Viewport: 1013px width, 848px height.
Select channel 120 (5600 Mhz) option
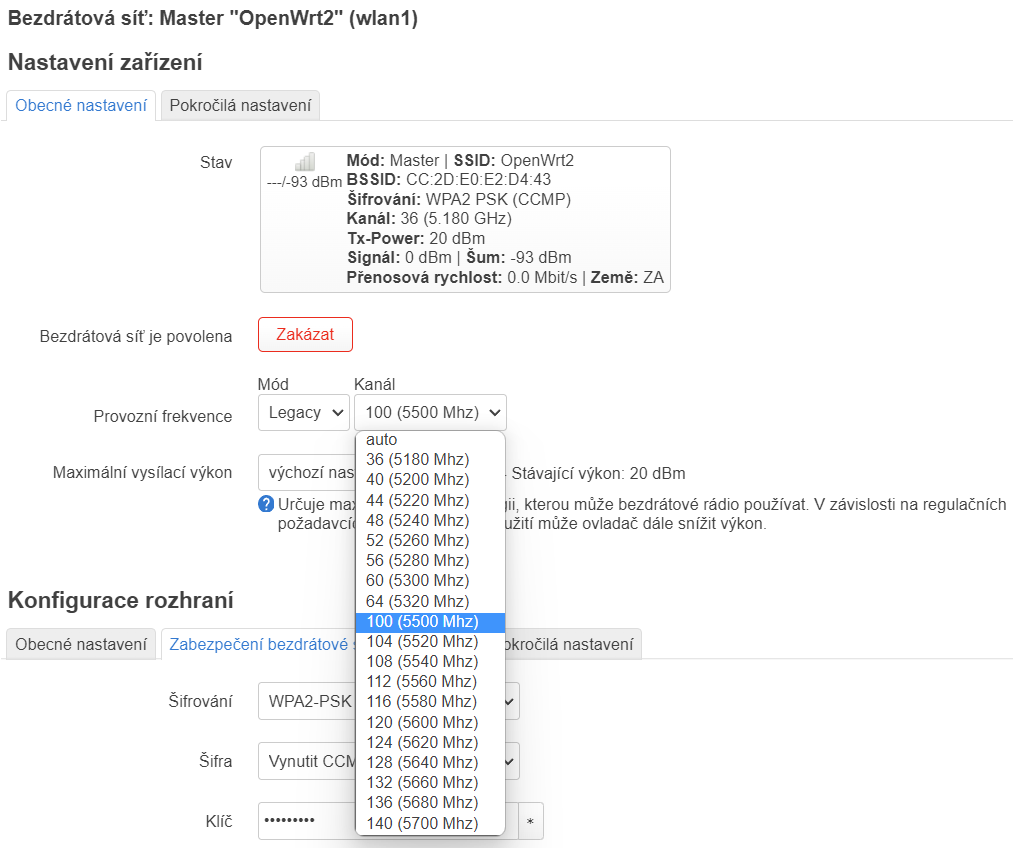(x=421, y=722)
